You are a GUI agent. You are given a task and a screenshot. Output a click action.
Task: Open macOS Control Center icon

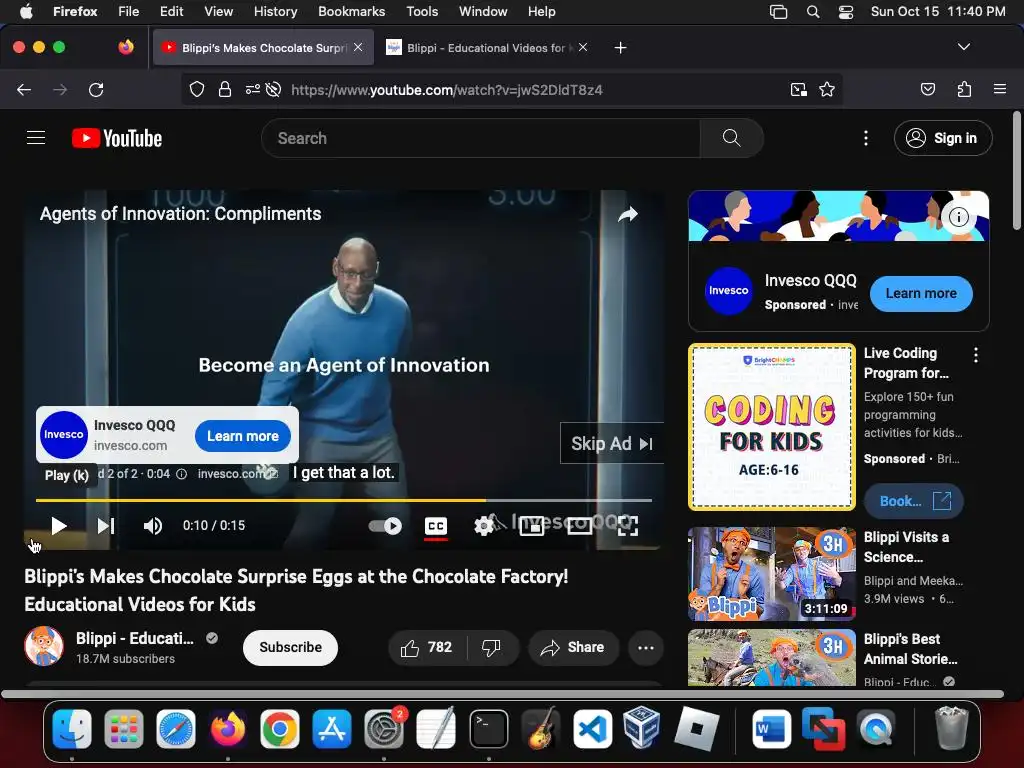846,11
